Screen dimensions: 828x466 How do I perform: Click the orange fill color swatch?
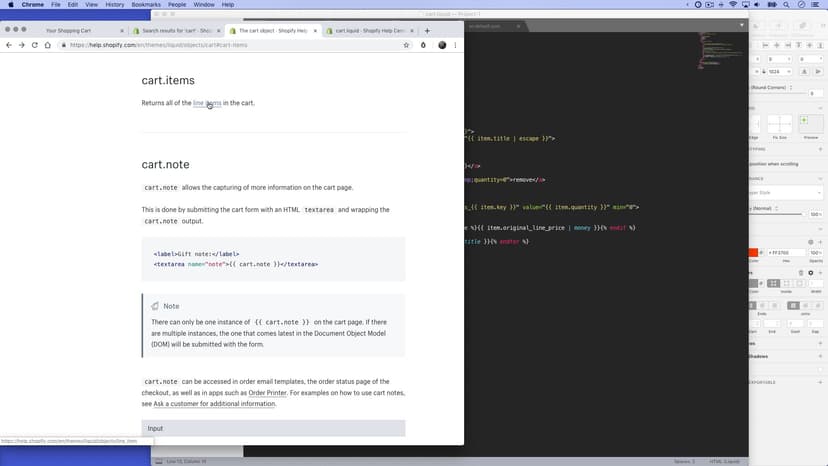(755, 252)
